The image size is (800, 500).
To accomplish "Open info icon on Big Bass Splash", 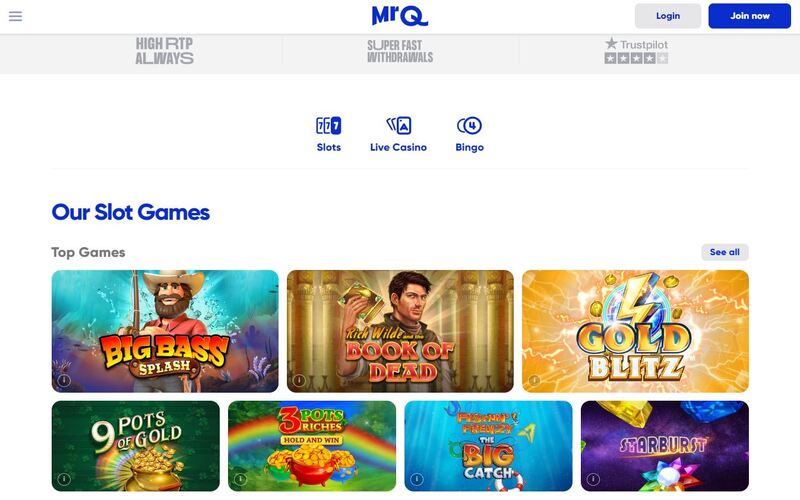I will tap(64, 381).
